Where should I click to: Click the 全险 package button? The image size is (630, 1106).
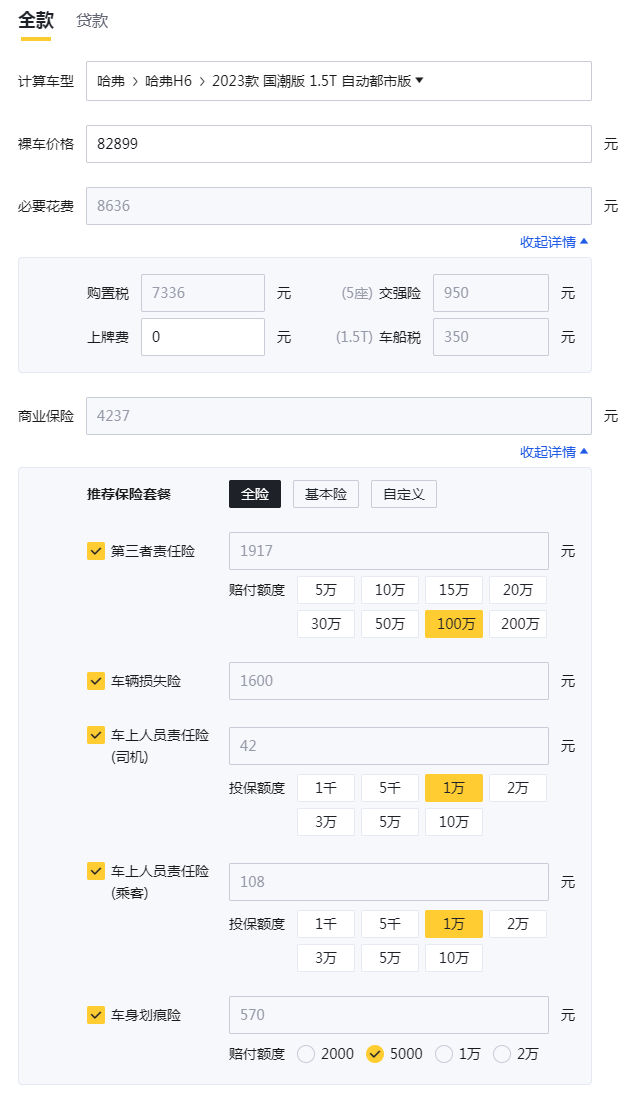point(255,494)
